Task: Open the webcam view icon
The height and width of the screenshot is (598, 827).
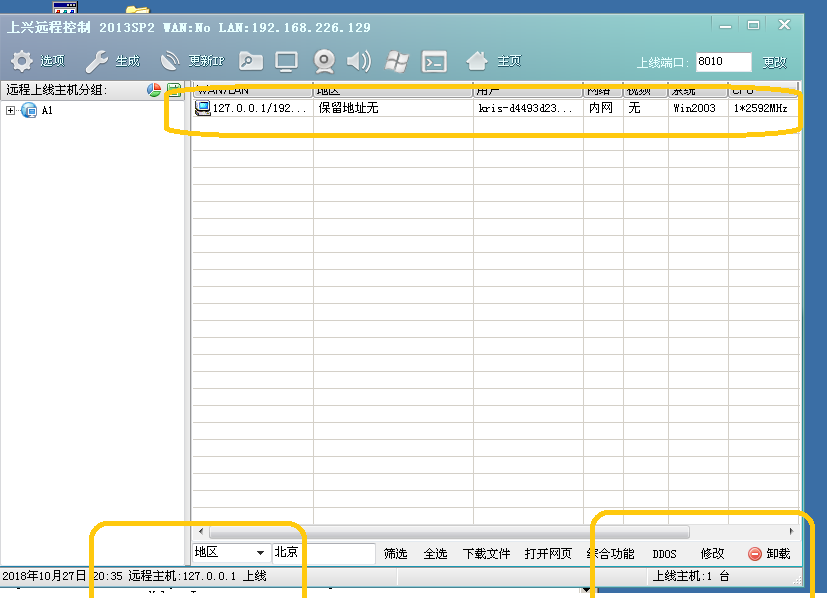Action: point(324,62)
